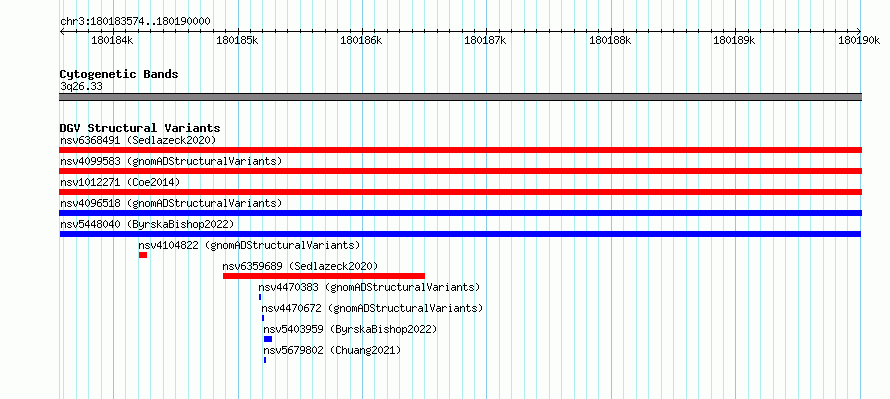Image resolution: width=890 pixels, height=399 pixels.
Task: Click the nsv5679802 (Chuang2021) label
Action: 332,350
